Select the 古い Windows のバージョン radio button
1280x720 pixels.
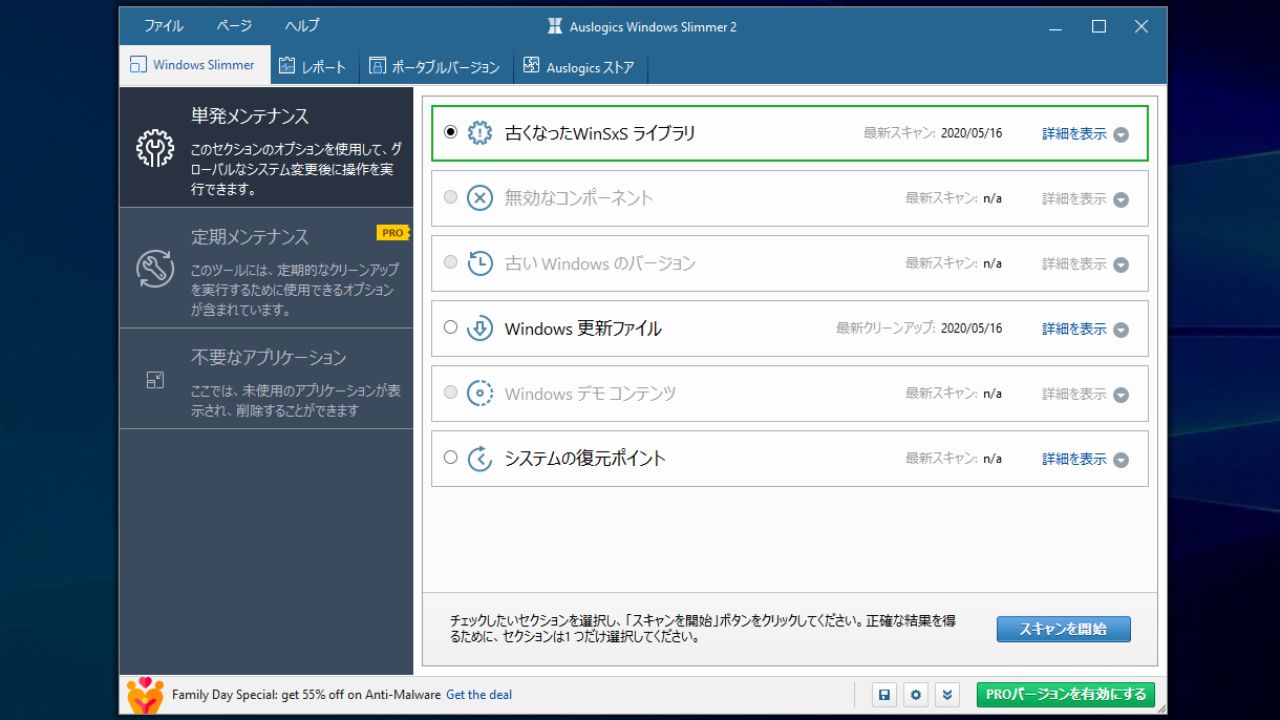[x=450, y=262]
